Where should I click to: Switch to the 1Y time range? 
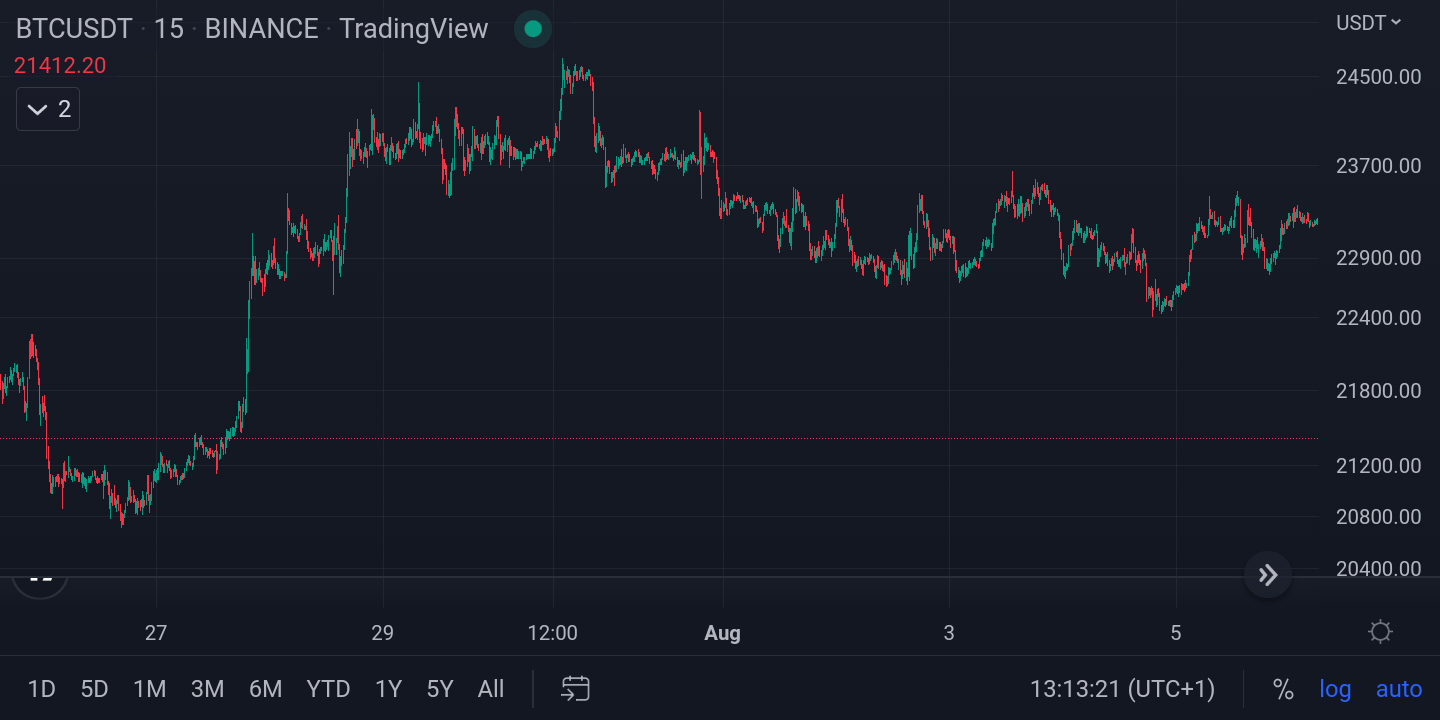pyautogui.click(x=388, y=689)
